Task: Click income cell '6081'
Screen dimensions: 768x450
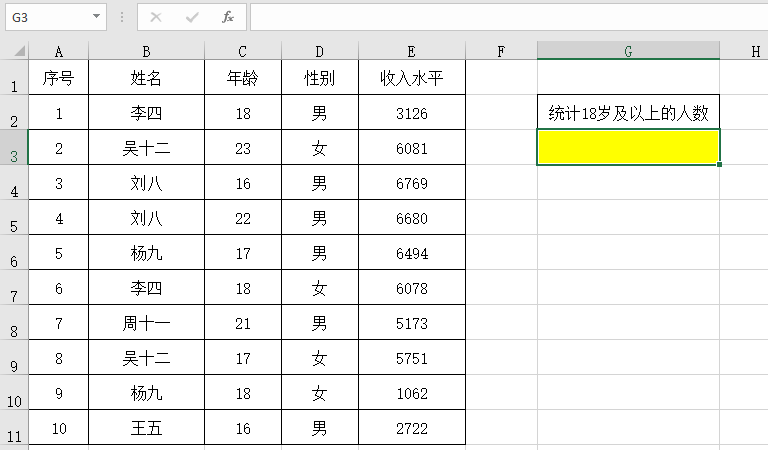Action: click(x=412, y=147)
